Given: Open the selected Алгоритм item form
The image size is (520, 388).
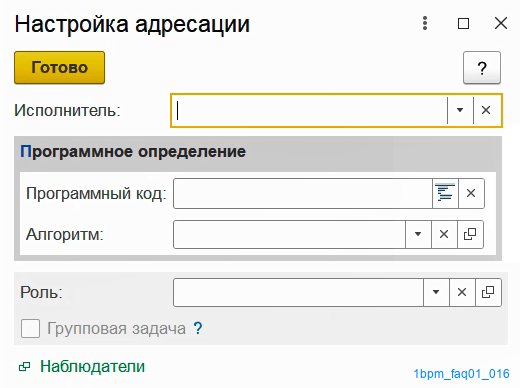Looking at the screenshot, I should pyautogui.click(x=470, y=234).
